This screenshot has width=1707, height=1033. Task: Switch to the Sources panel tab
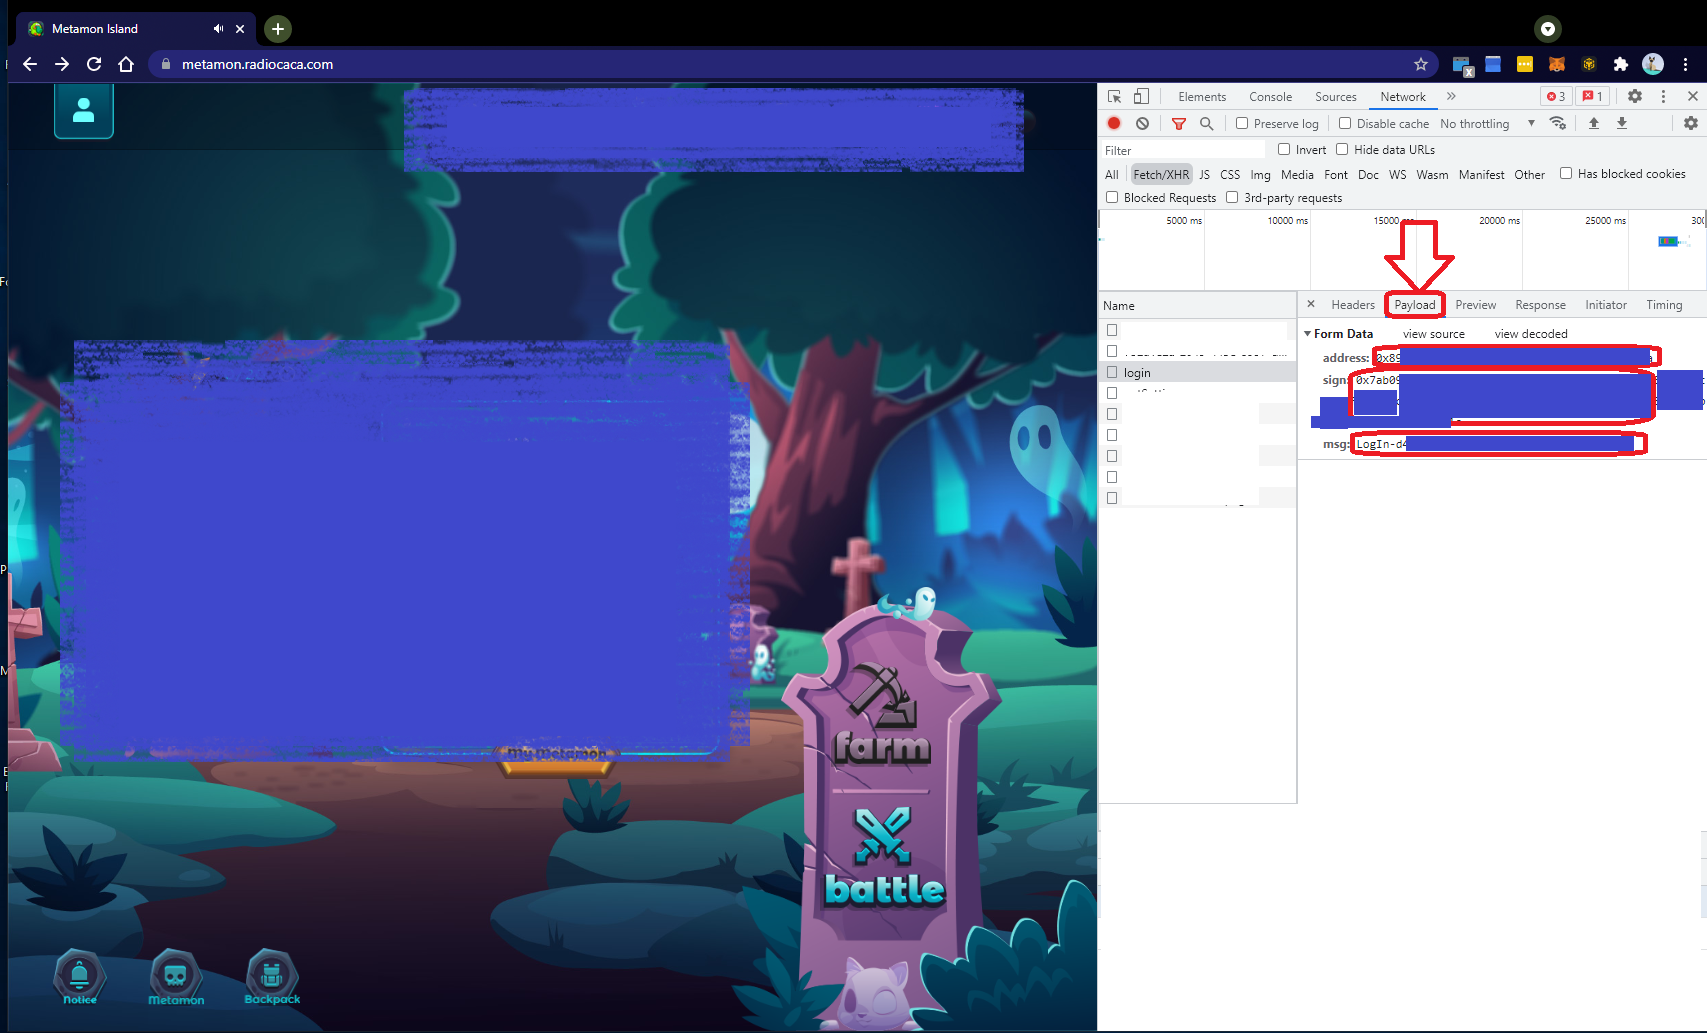1336,97
